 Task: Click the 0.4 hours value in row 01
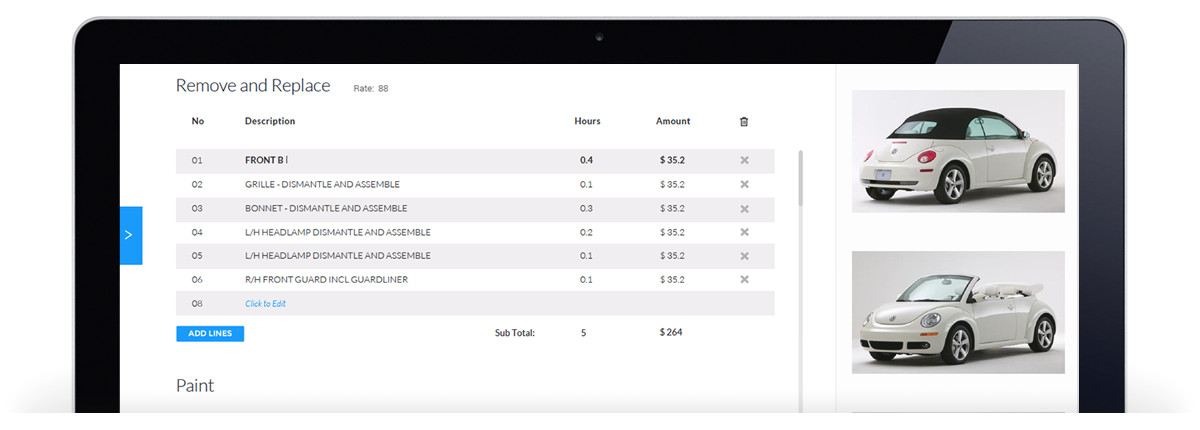(586, 160)
